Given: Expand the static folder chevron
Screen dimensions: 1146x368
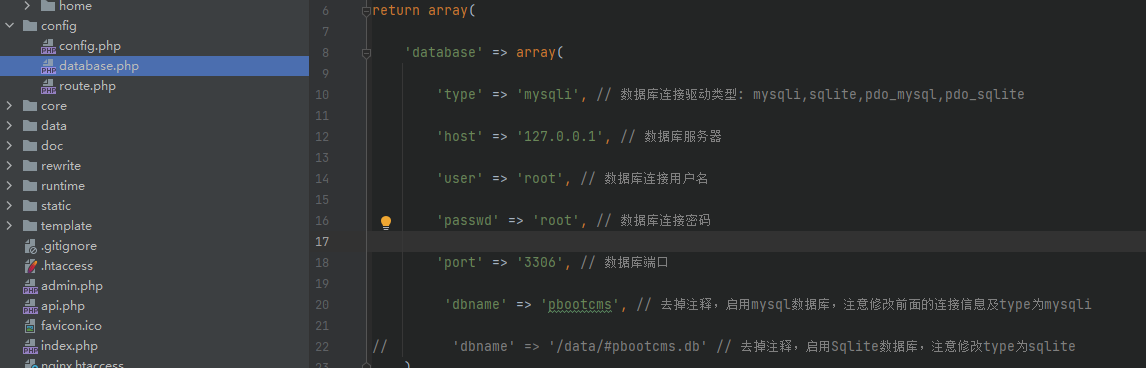Looking at the screenshot, I should coord(10,206).
